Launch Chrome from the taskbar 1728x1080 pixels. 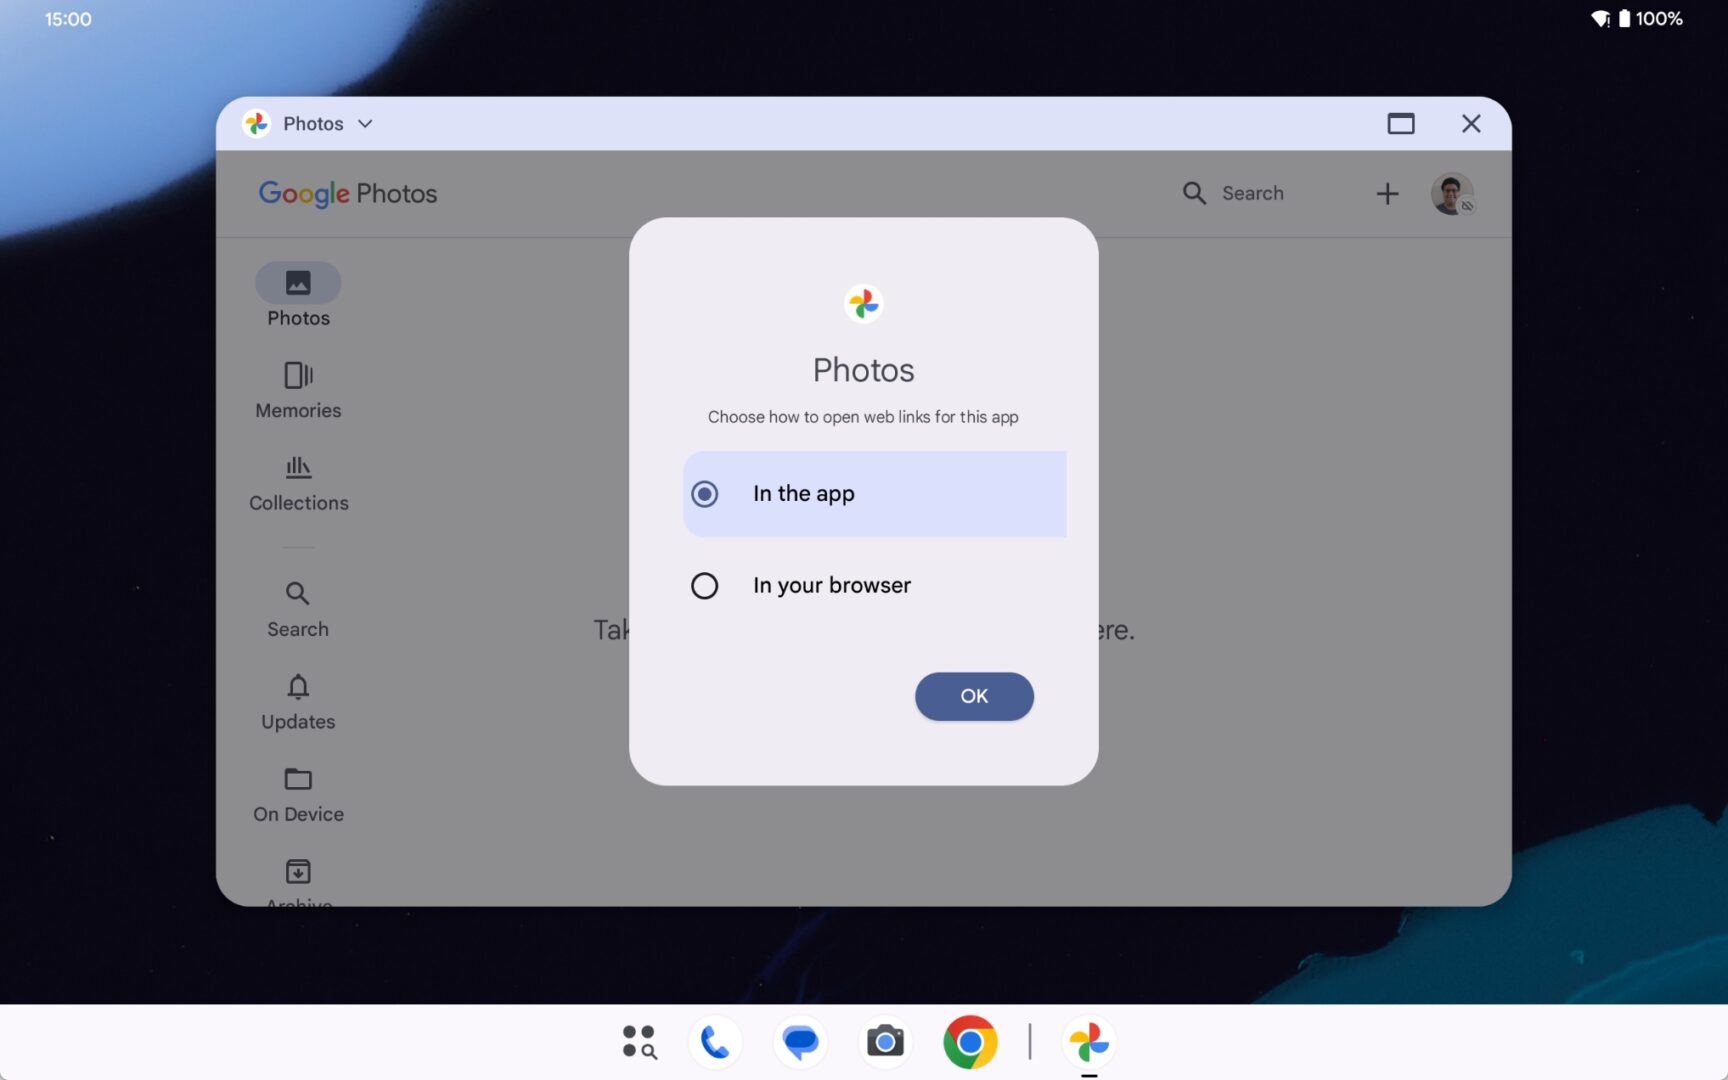point(969,1041)
